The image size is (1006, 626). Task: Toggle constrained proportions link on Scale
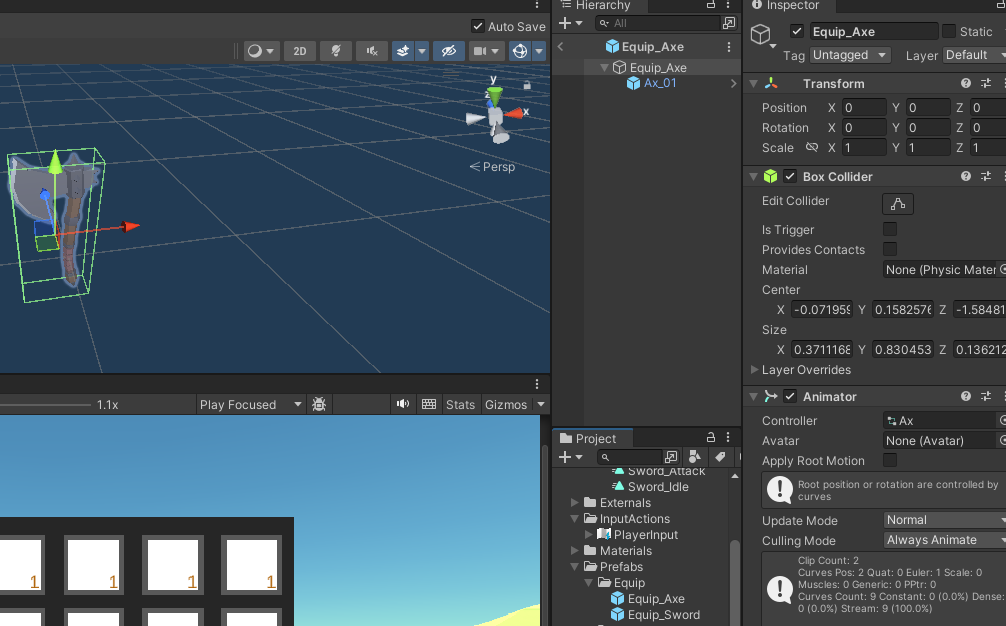point(812,148)
